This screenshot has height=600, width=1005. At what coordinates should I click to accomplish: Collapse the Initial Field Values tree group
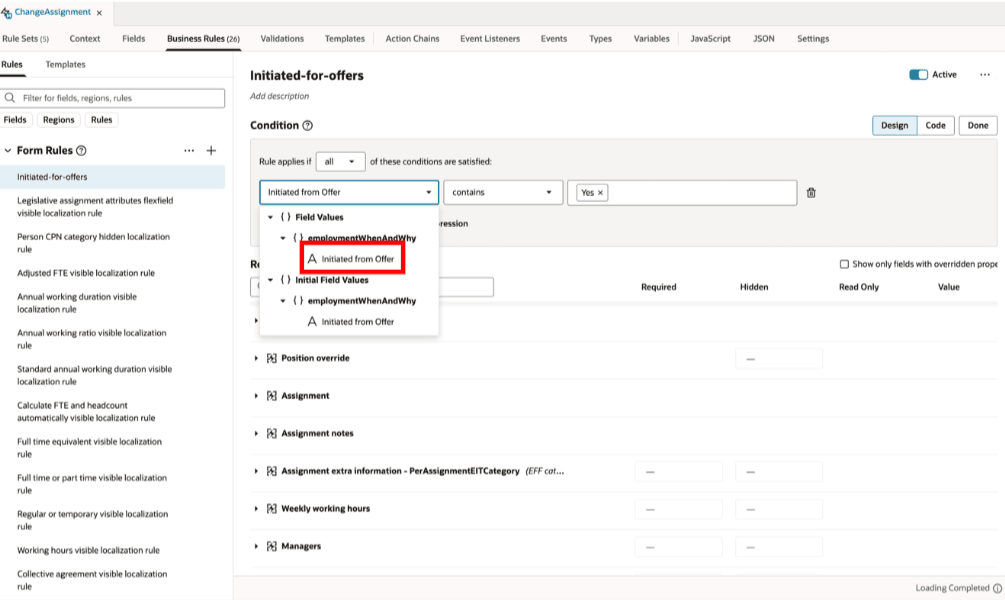pyautogui.click(x=270, y=280)
